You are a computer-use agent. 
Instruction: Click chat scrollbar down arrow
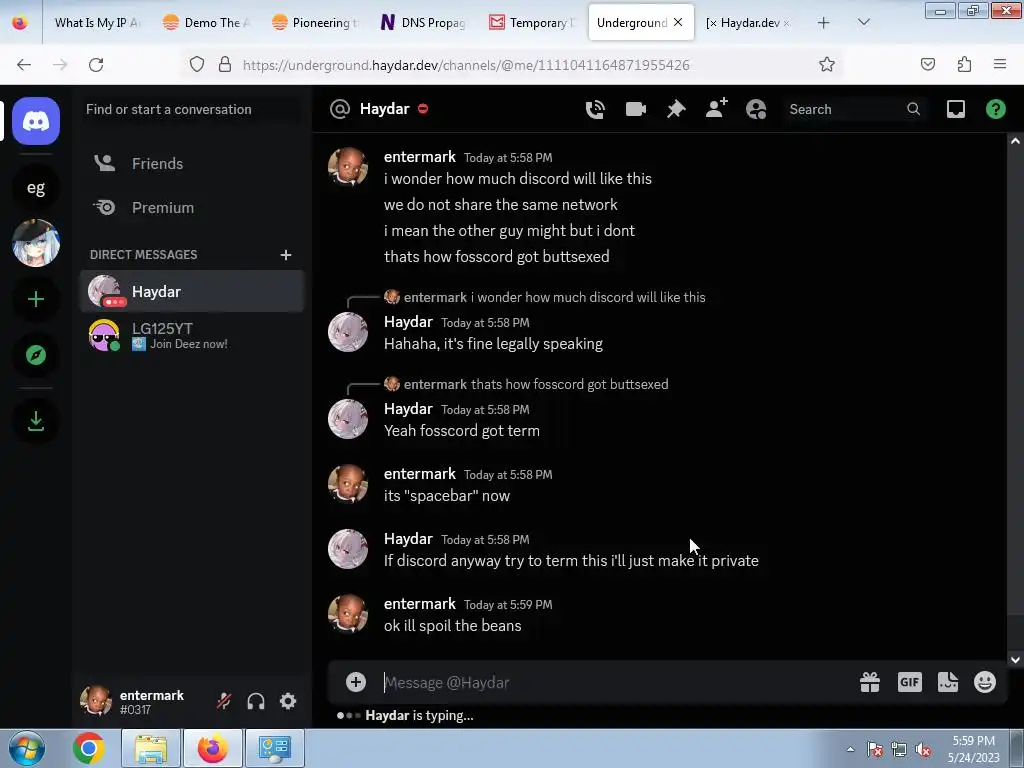pyautogui.click(x=1015, y=660)
